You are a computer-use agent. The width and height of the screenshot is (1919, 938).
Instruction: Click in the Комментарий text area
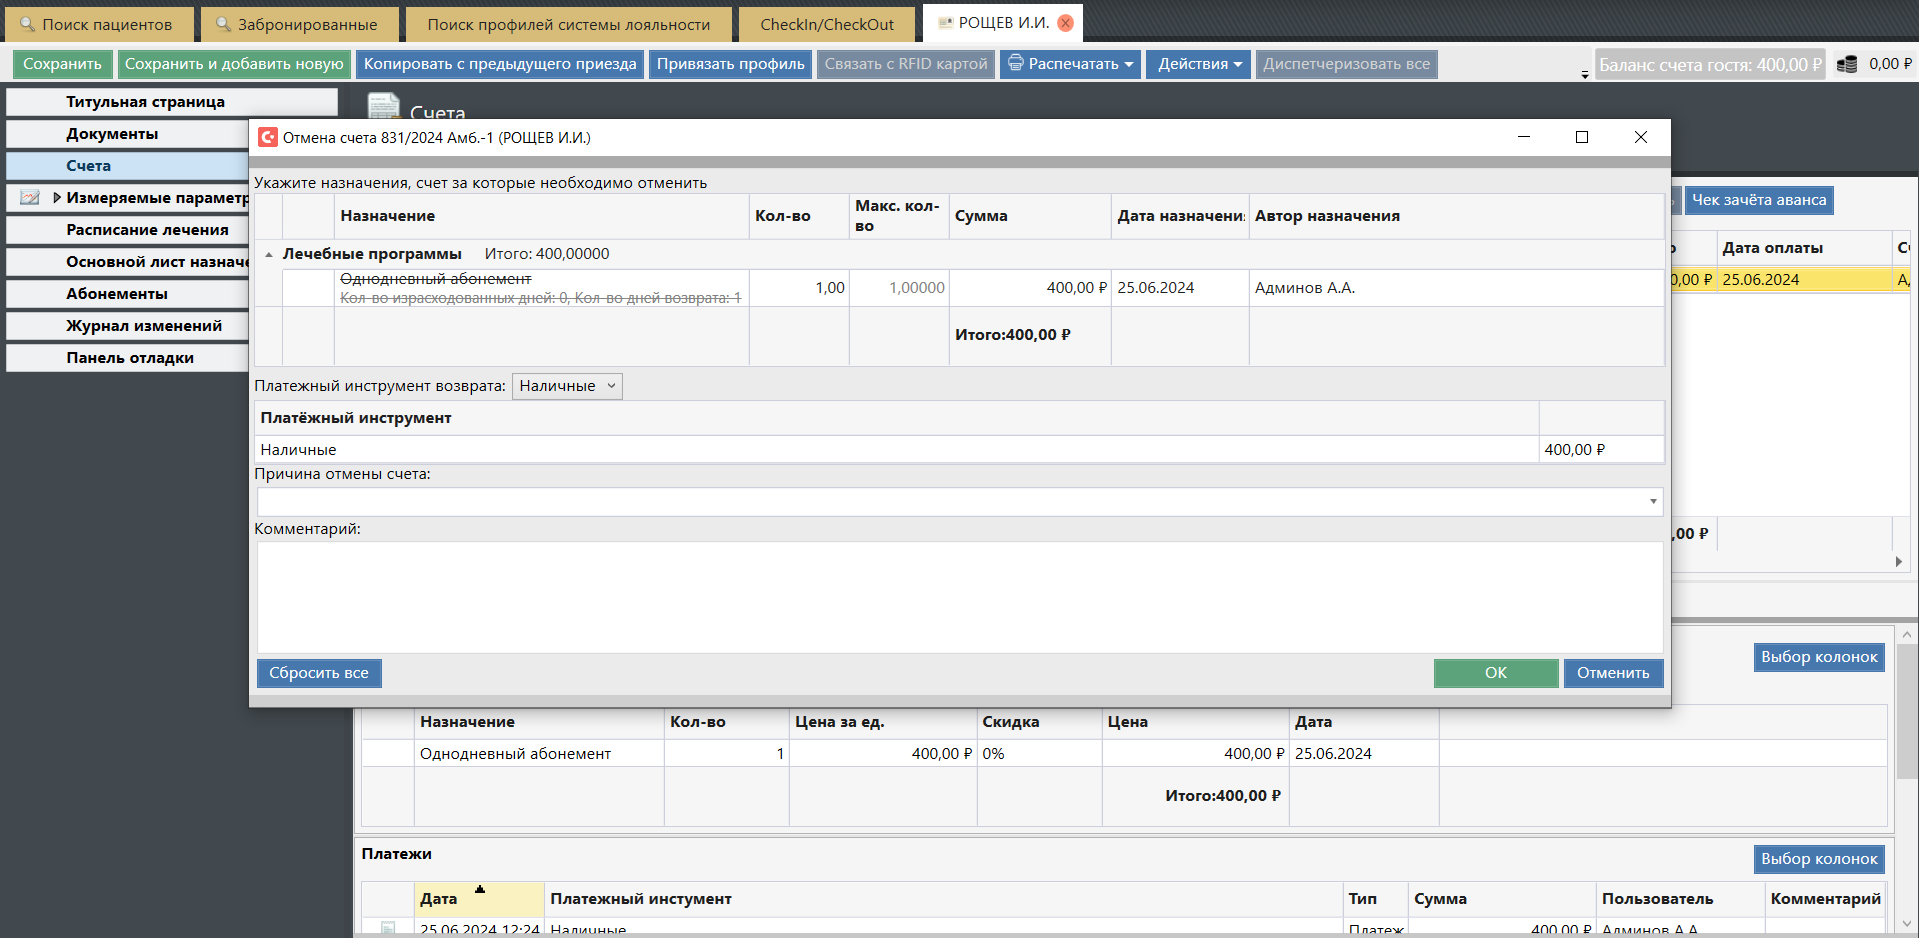958,597
